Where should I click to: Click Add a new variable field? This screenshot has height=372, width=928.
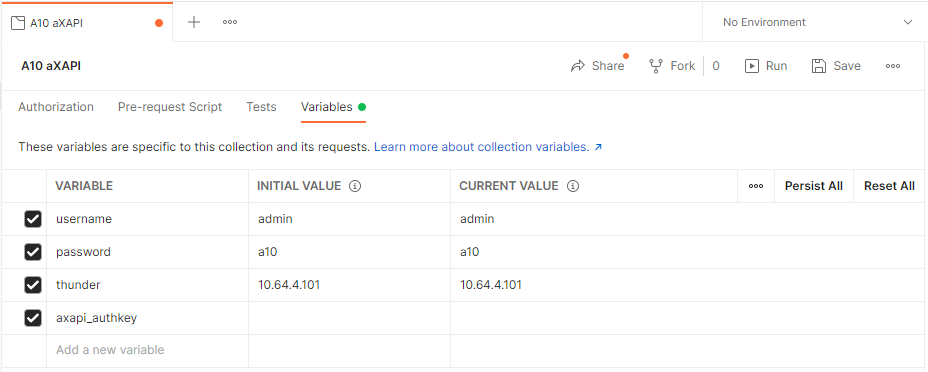(x=147, y=350)
